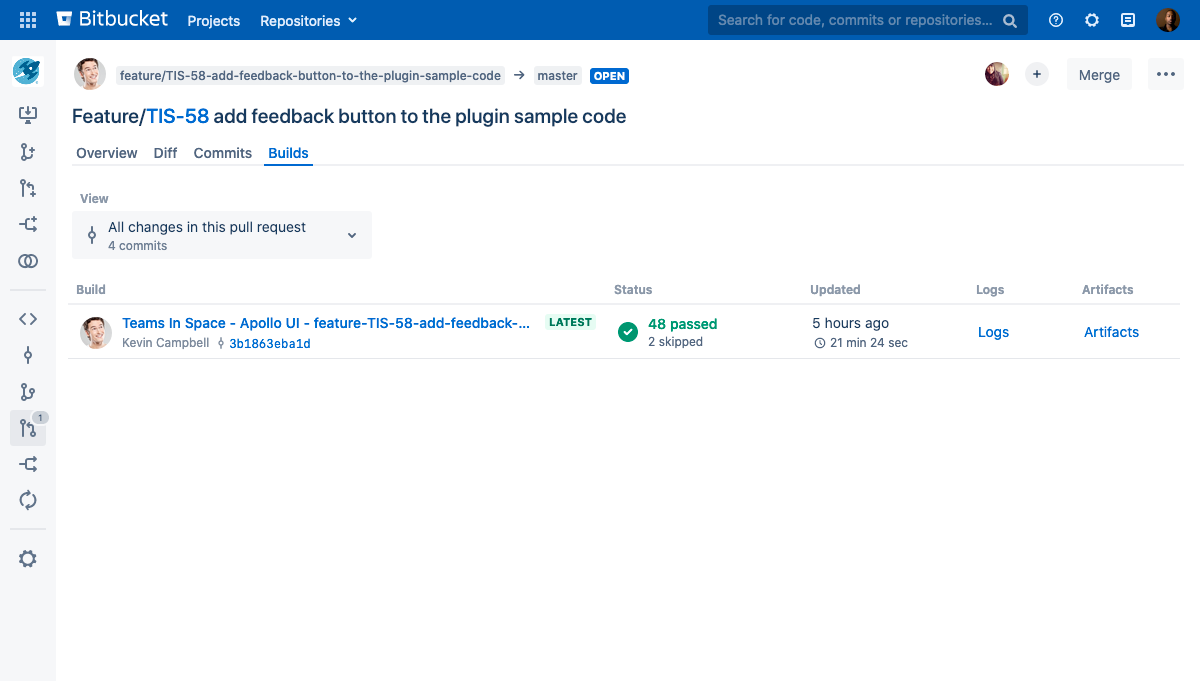Select Create branch sidebar icon
This screenshot has height=681, width=1200.
tap(28, 152)
